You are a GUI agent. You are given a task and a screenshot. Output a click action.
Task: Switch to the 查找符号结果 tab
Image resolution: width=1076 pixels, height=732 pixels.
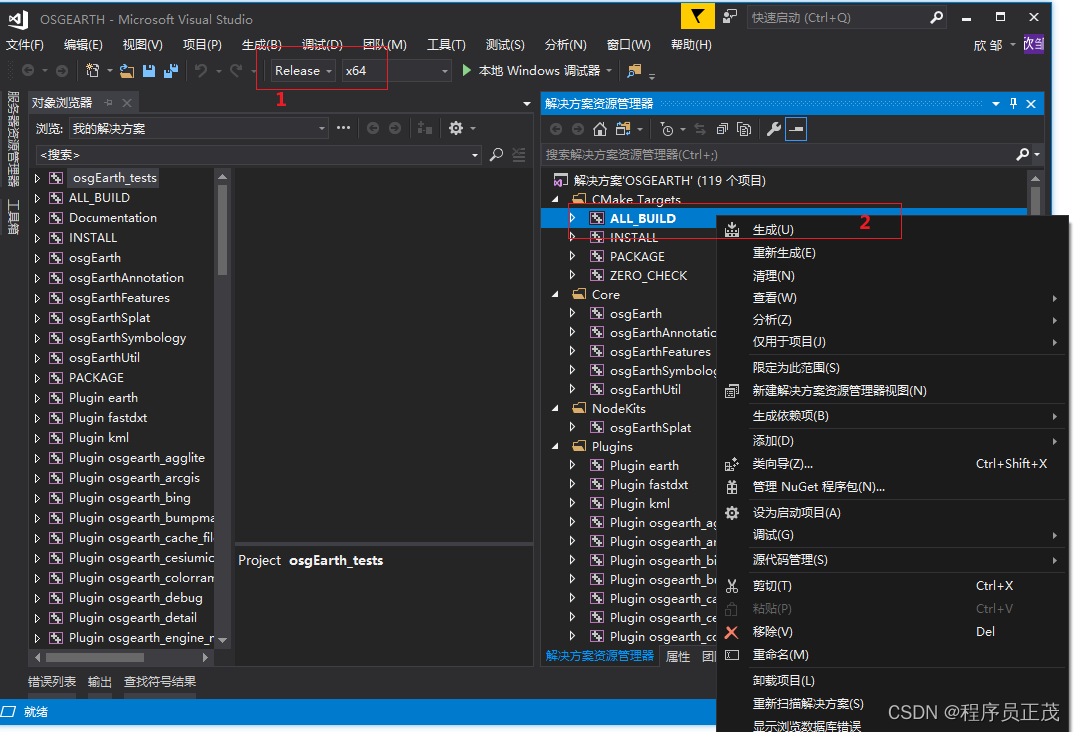pos(160,681)
